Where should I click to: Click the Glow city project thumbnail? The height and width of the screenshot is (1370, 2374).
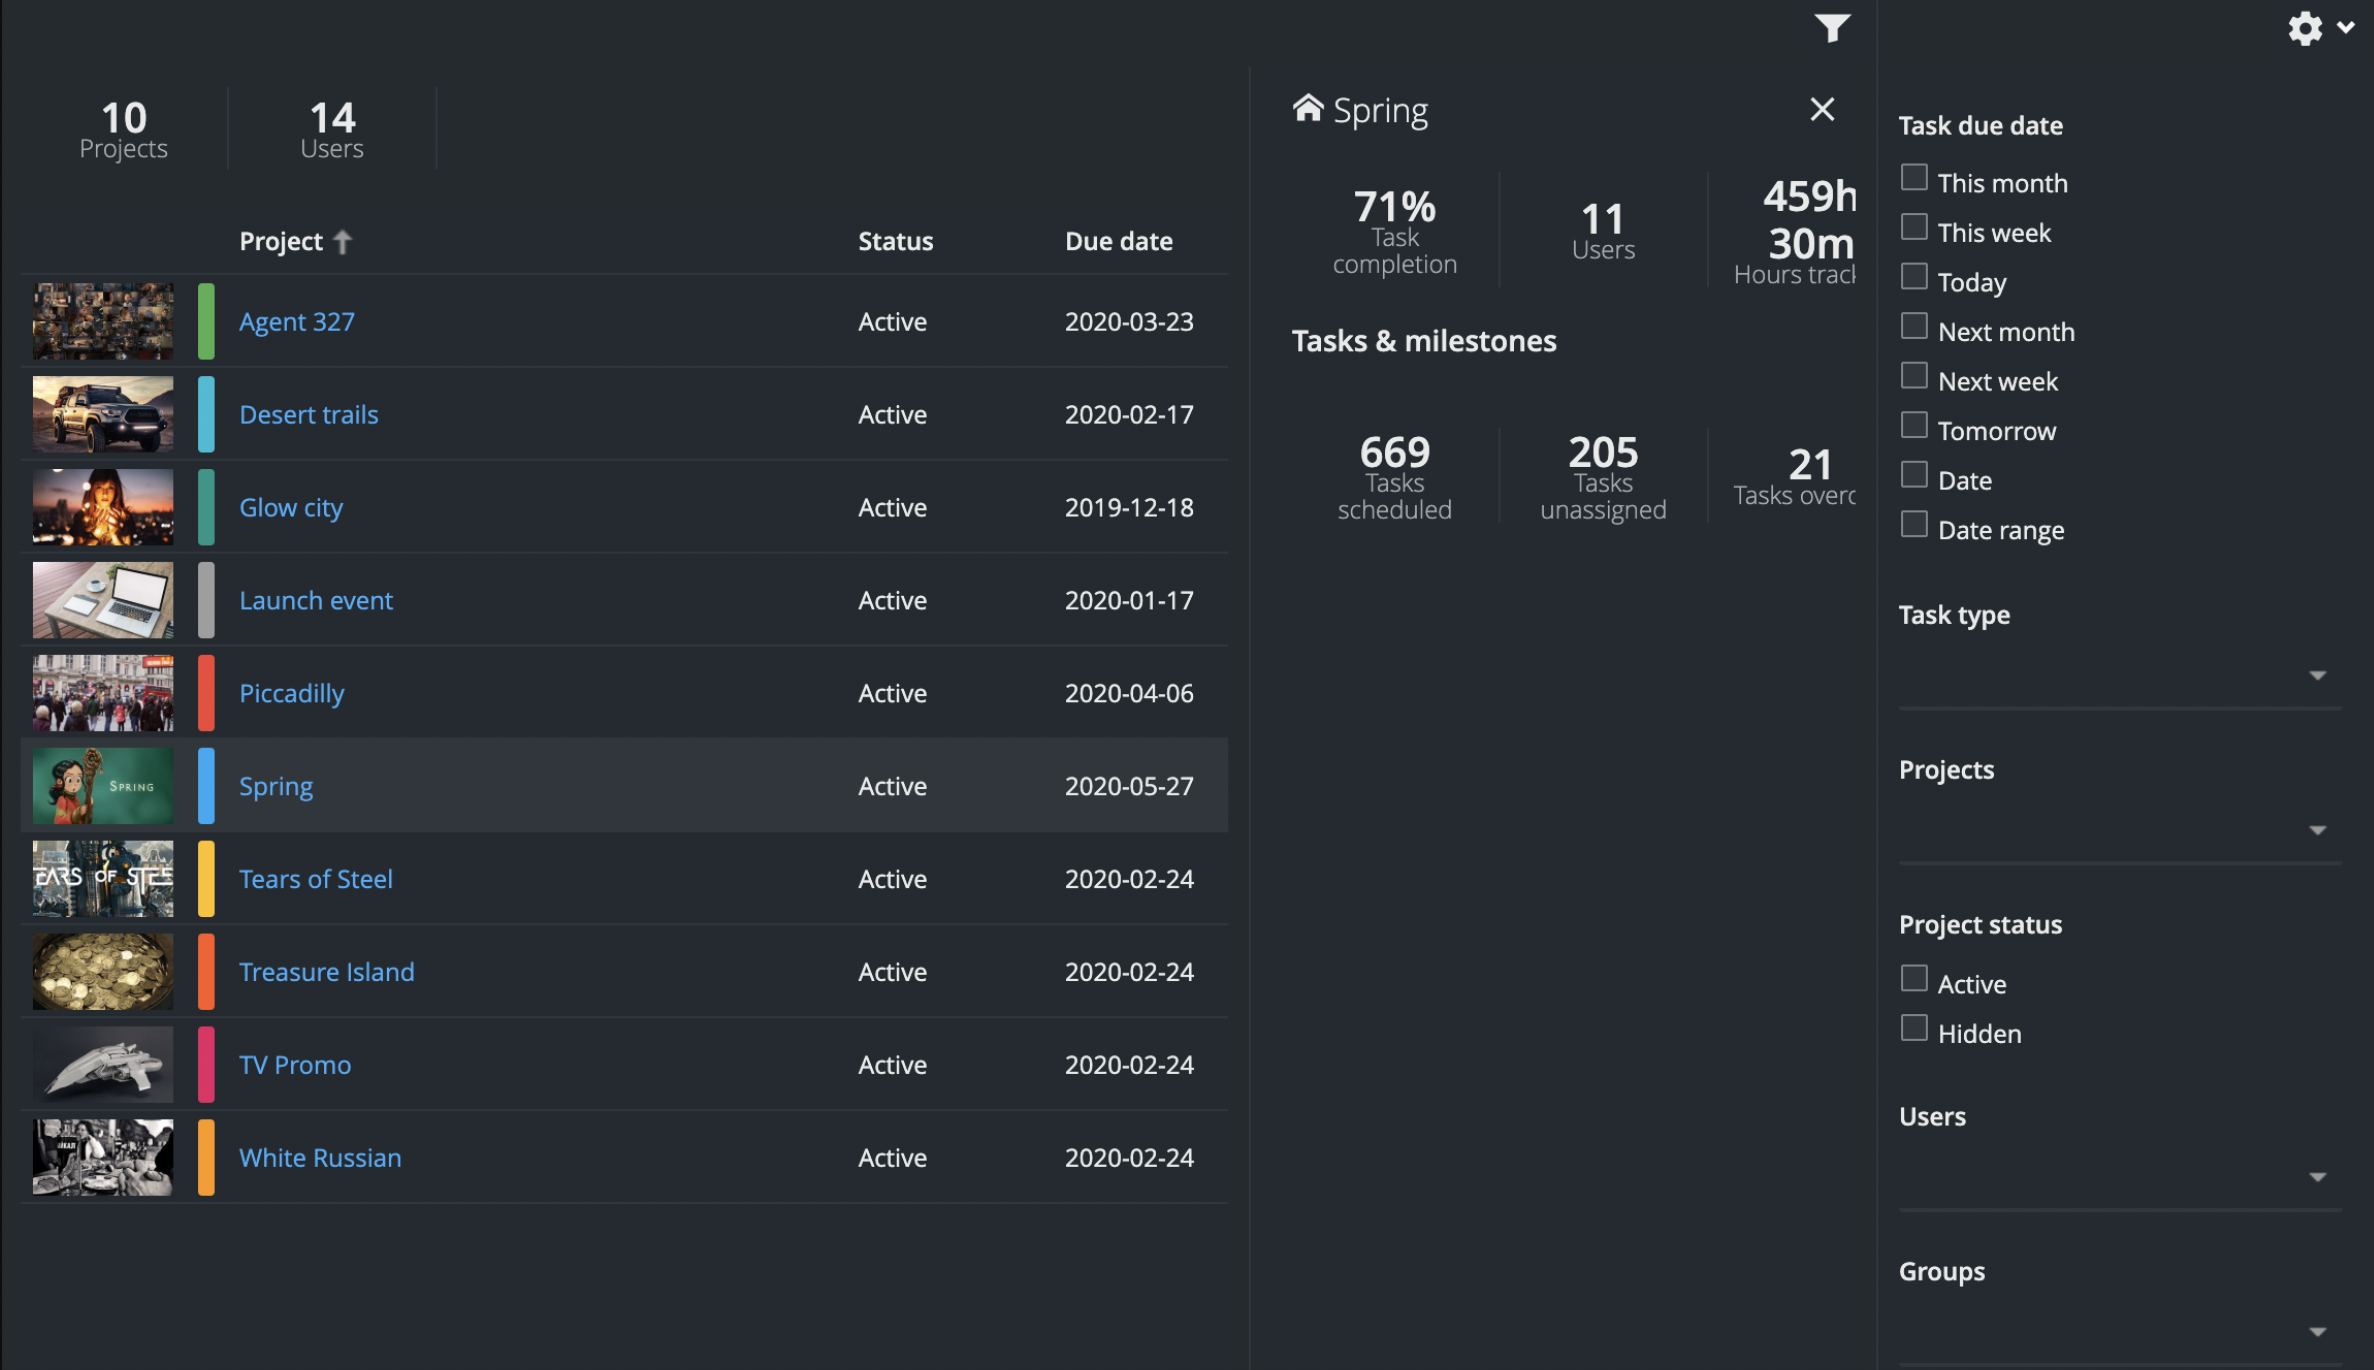point(101,507)
